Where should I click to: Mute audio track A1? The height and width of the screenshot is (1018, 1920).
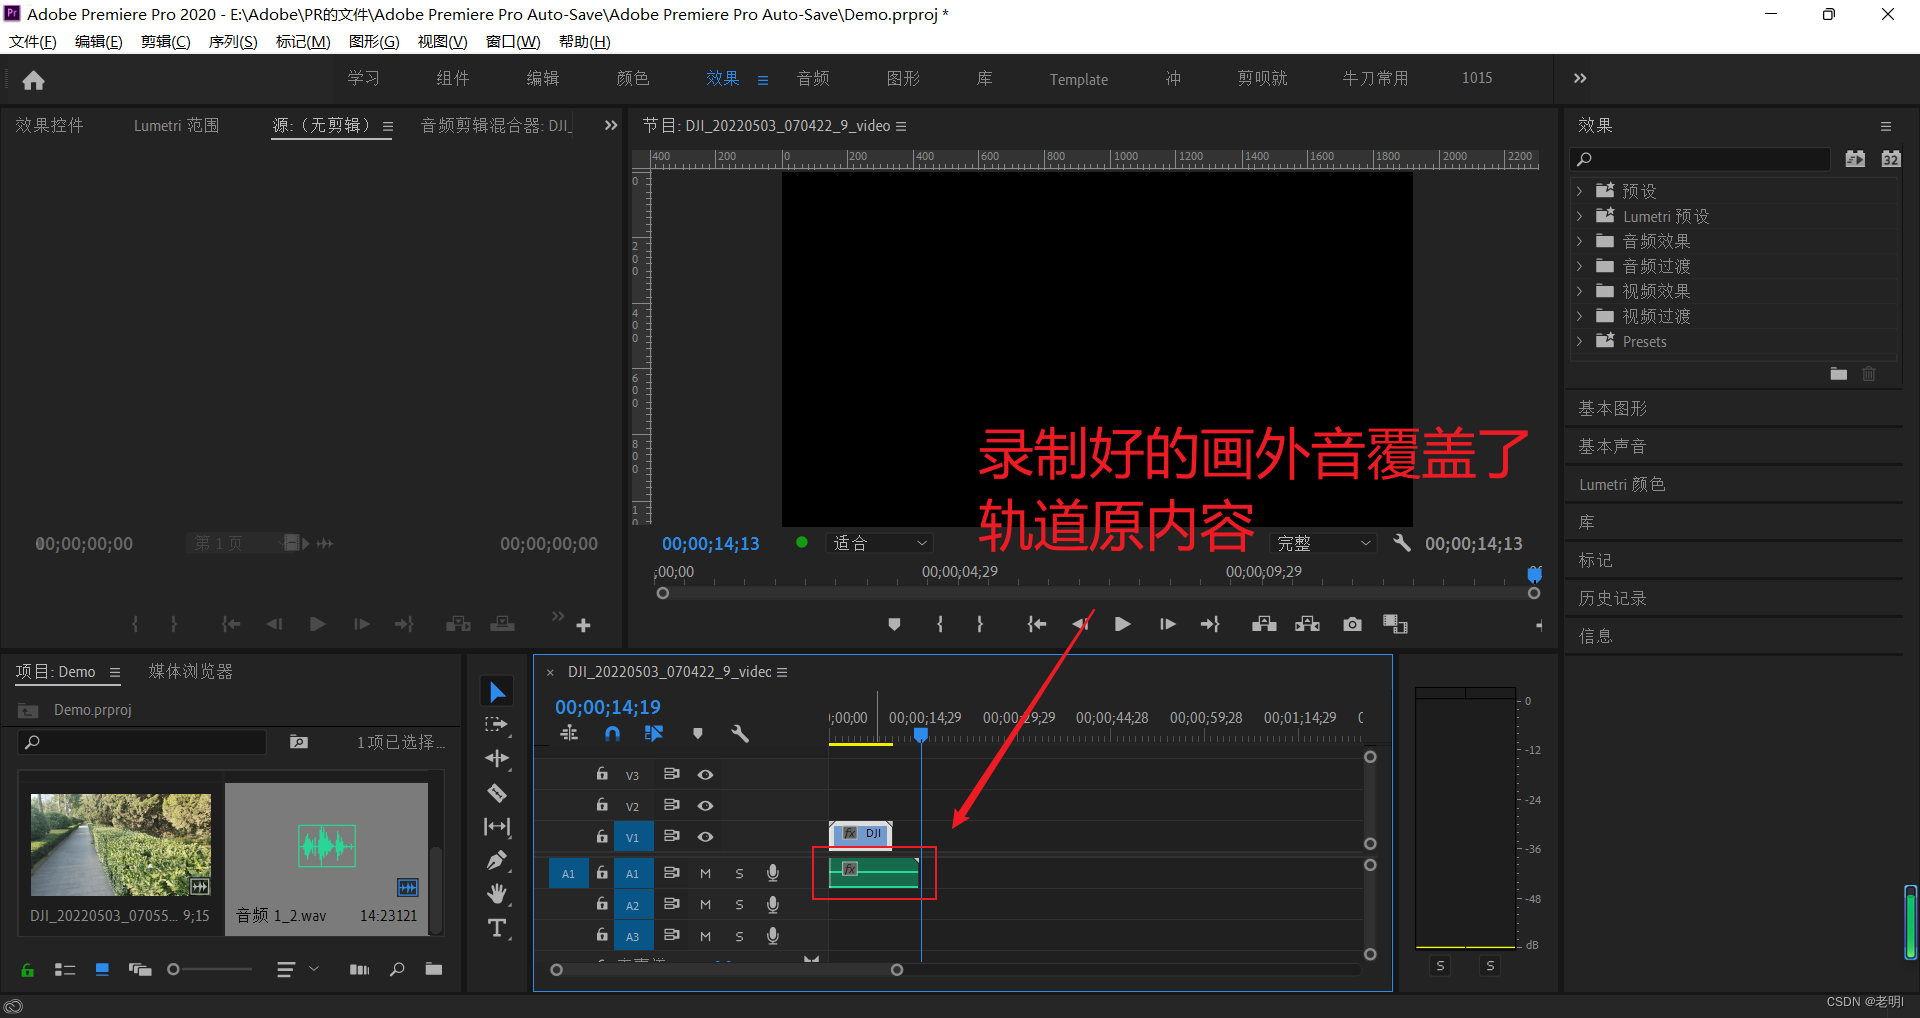click(x=705, y=874)
